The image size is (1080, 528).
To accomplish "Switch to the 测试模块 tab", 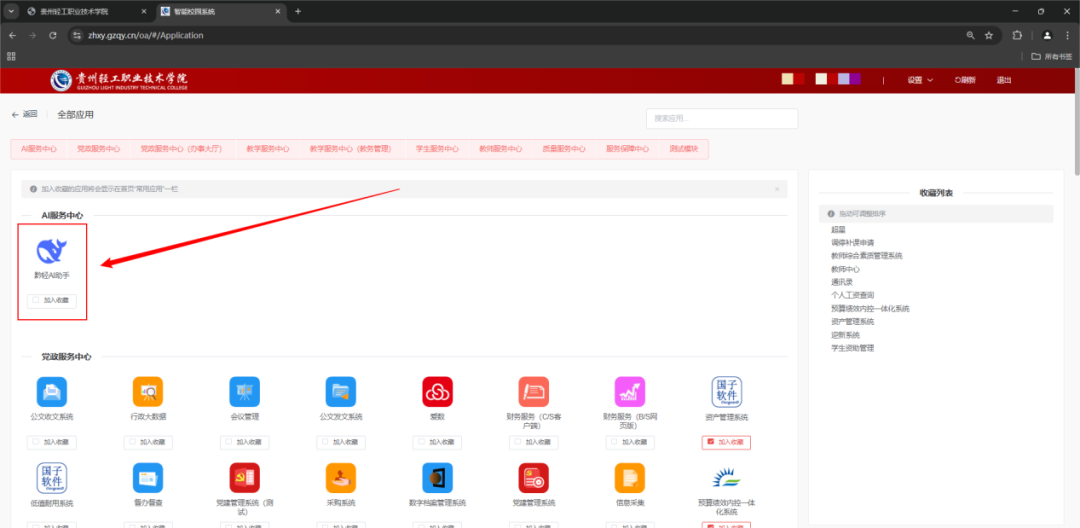I will click(683, 149).
